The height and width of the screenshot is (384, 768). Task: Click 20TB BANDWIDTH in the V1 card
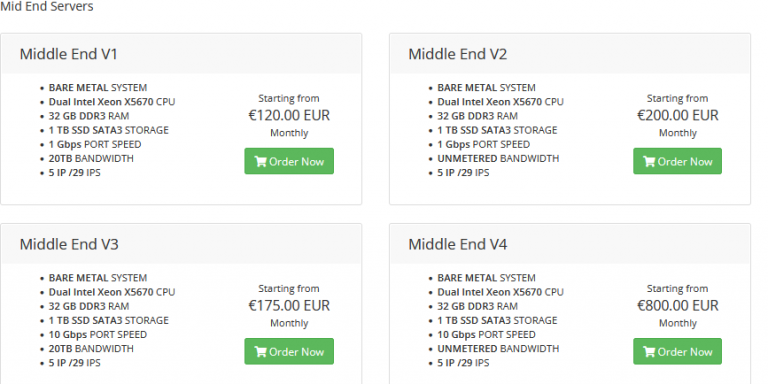[x=91, y=159]
